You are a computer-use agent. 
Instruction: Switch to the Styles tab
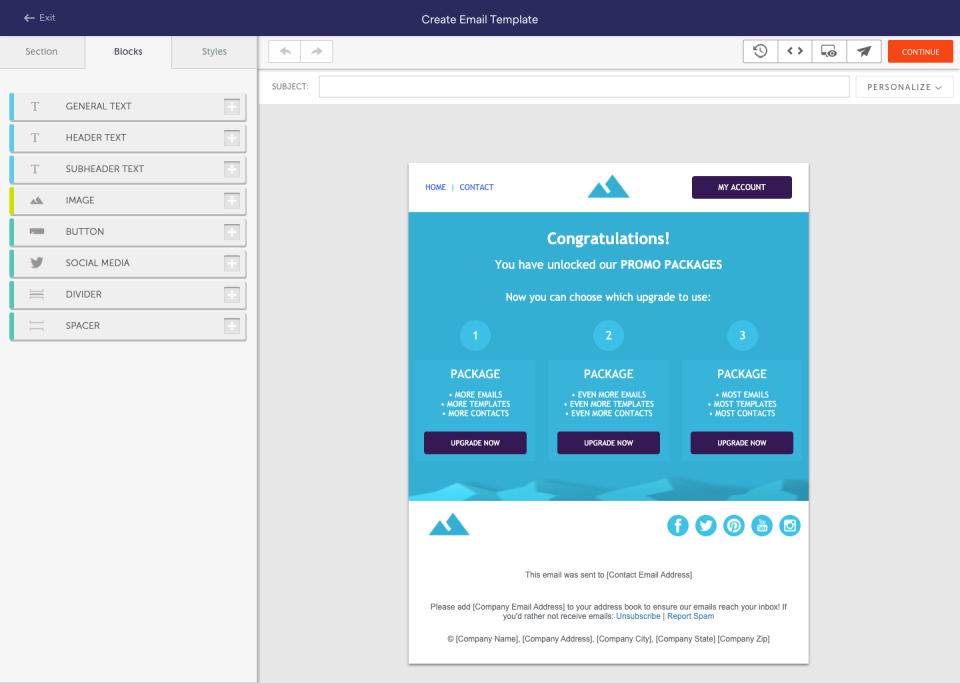(213, 51)
